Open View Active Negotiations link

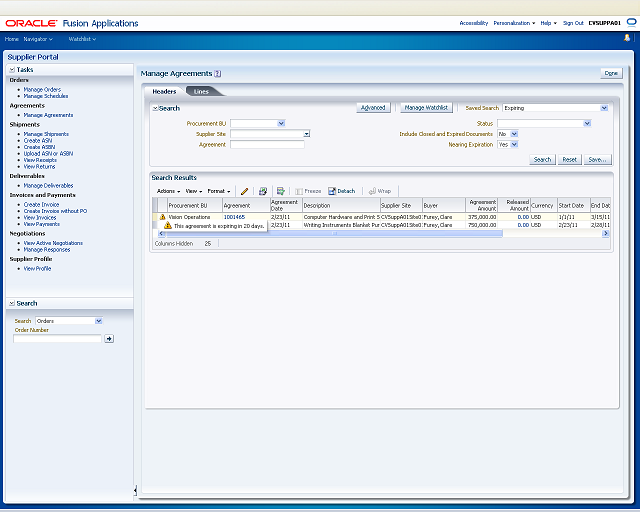click(x=53, y=243)
